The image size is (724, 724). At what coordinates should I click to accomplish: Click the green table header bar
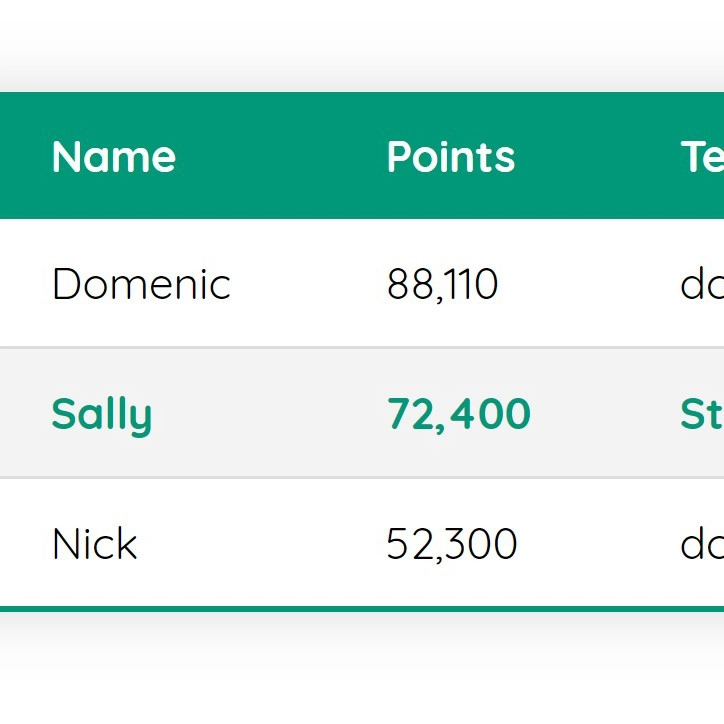362,155
